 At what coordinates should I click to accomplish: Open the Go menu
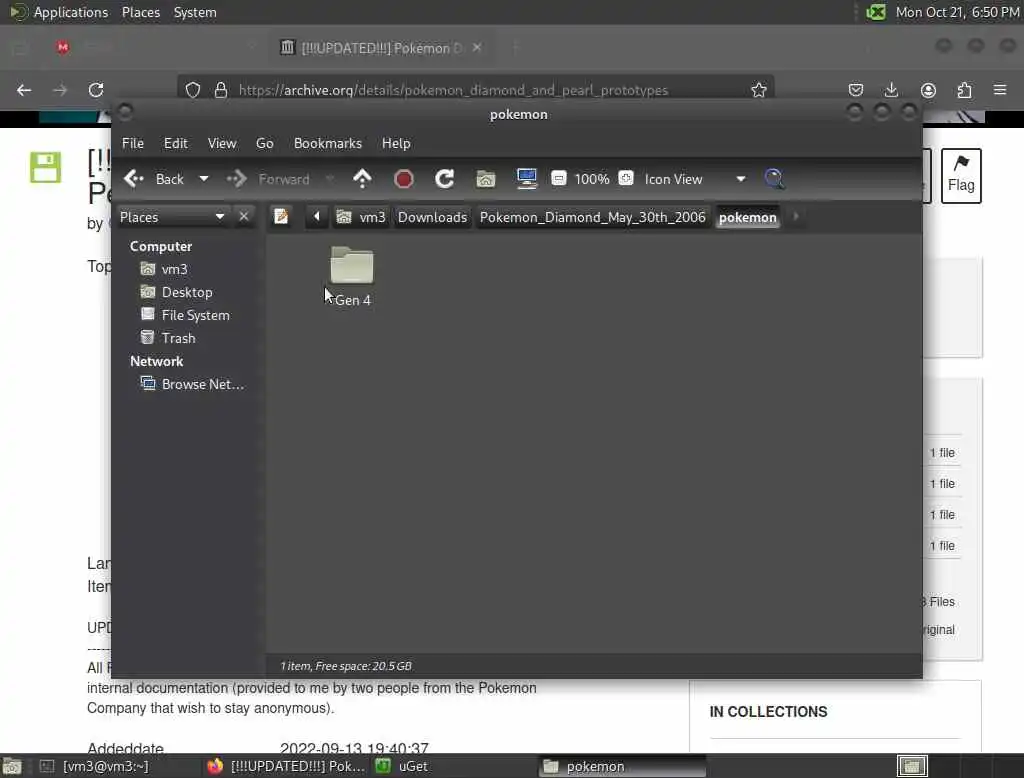tap(264, 143)
